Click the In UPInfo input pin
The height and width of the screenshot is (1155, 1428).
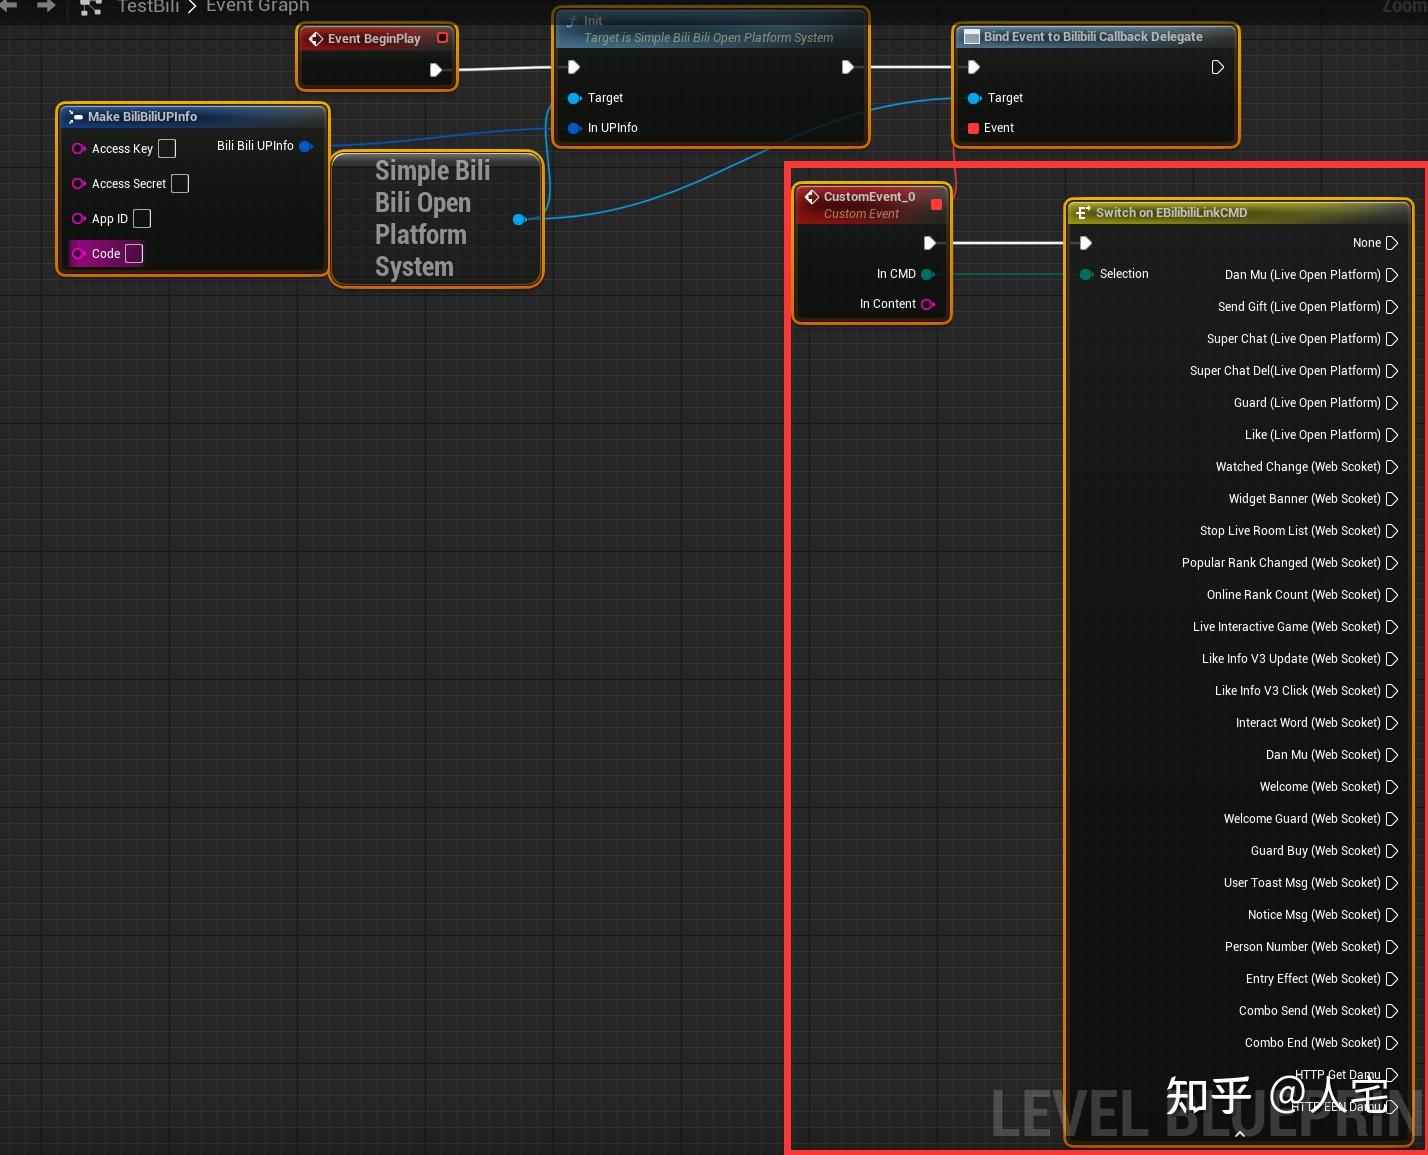click(x=575, y=128)
